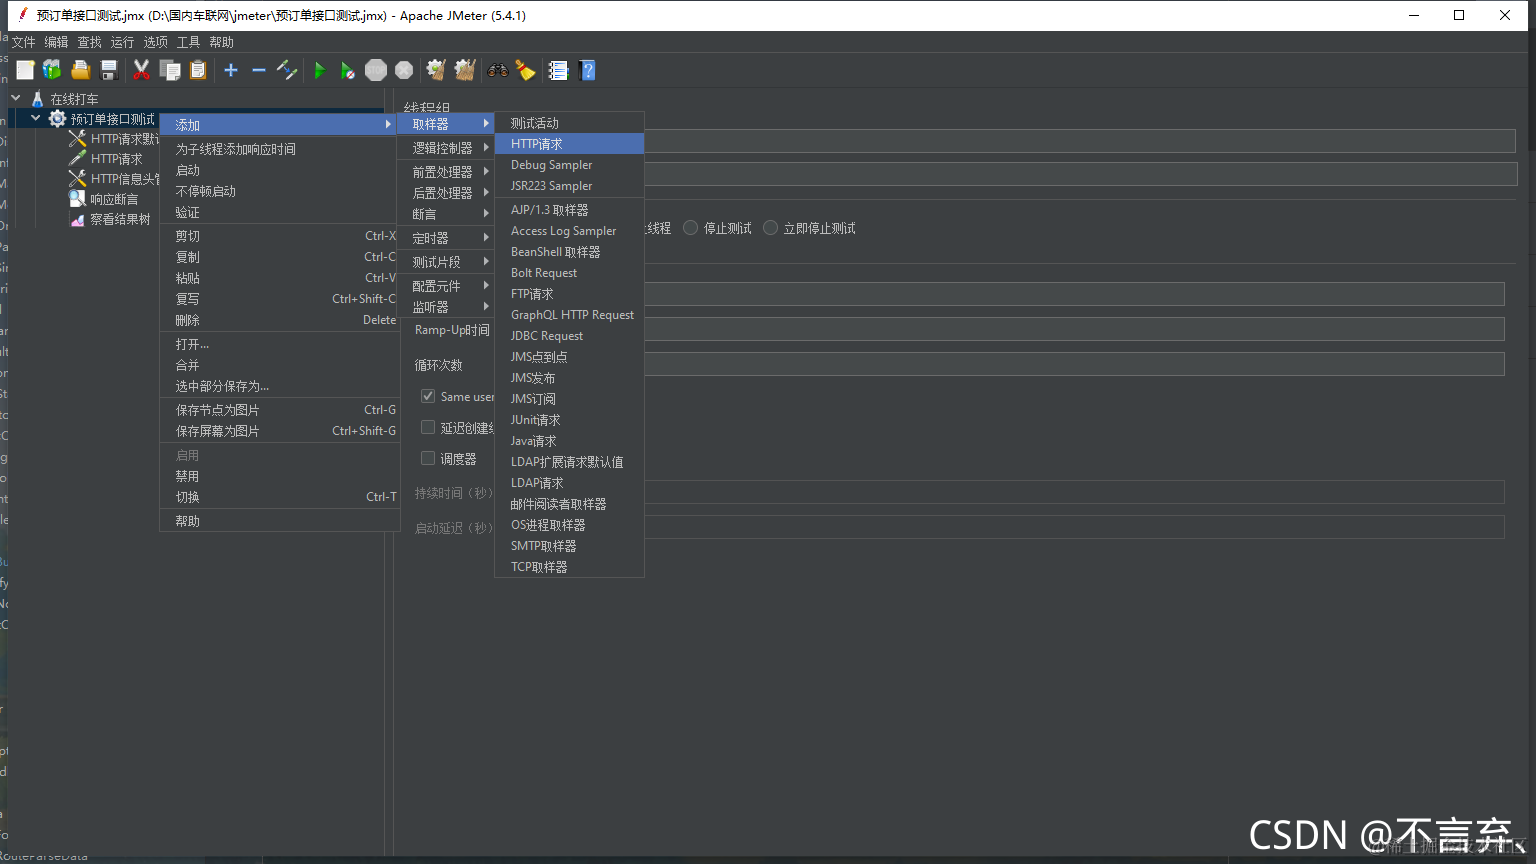Click 不停顿启动 in context menu
The width and height of the screenshot is (1536, 864).
(x=280, y=191)
